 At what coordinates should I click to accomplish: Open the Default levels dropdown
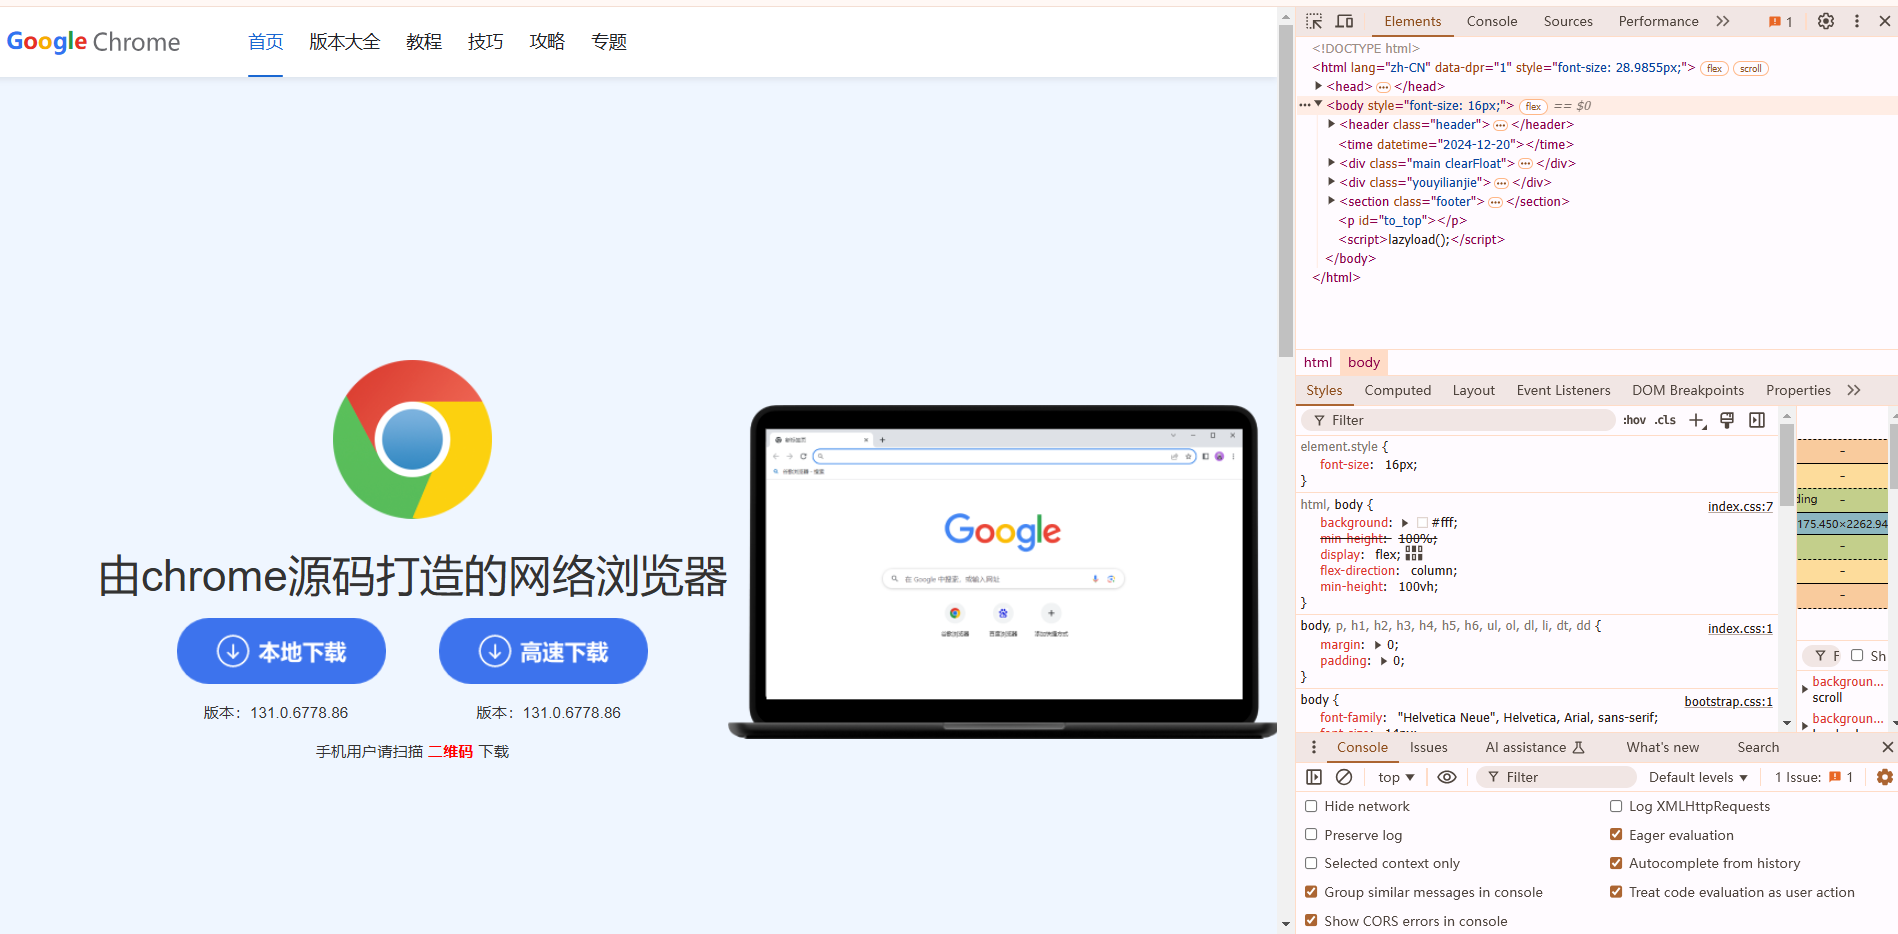pos(1698,777)
